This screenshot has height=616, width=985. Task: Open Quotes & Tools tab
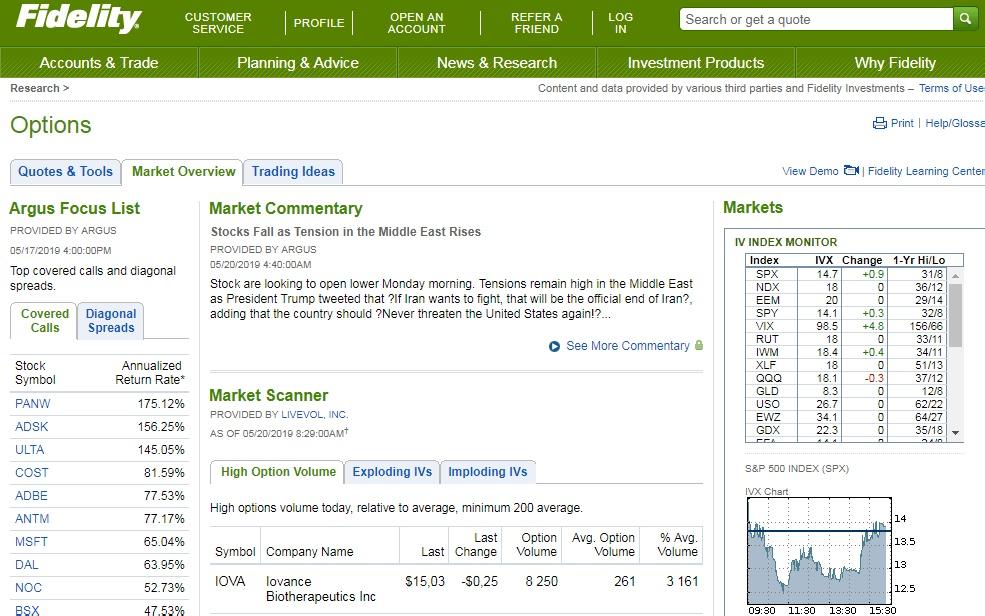[x=66, y=171]
